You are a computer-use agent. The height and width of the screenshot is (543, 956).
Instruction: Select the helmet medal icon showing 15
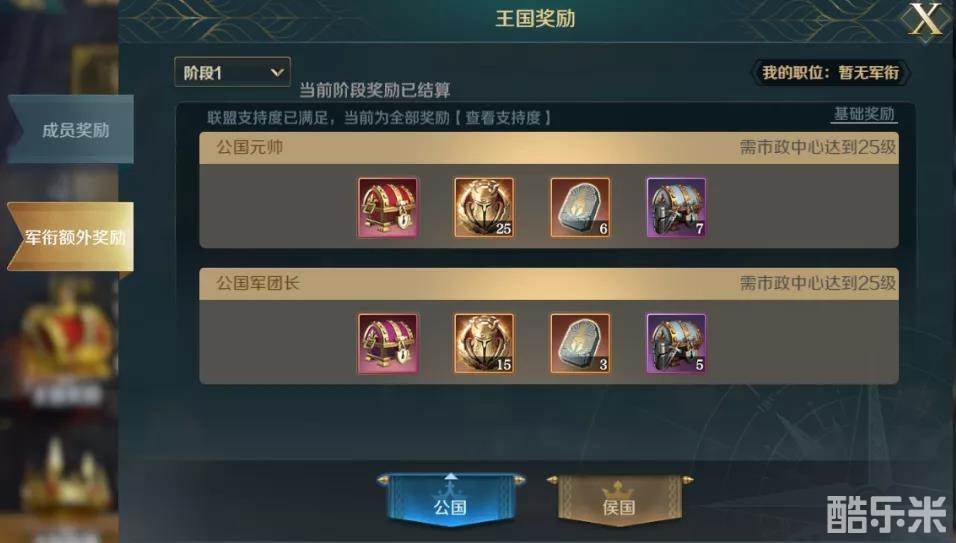tap(484, 343)
